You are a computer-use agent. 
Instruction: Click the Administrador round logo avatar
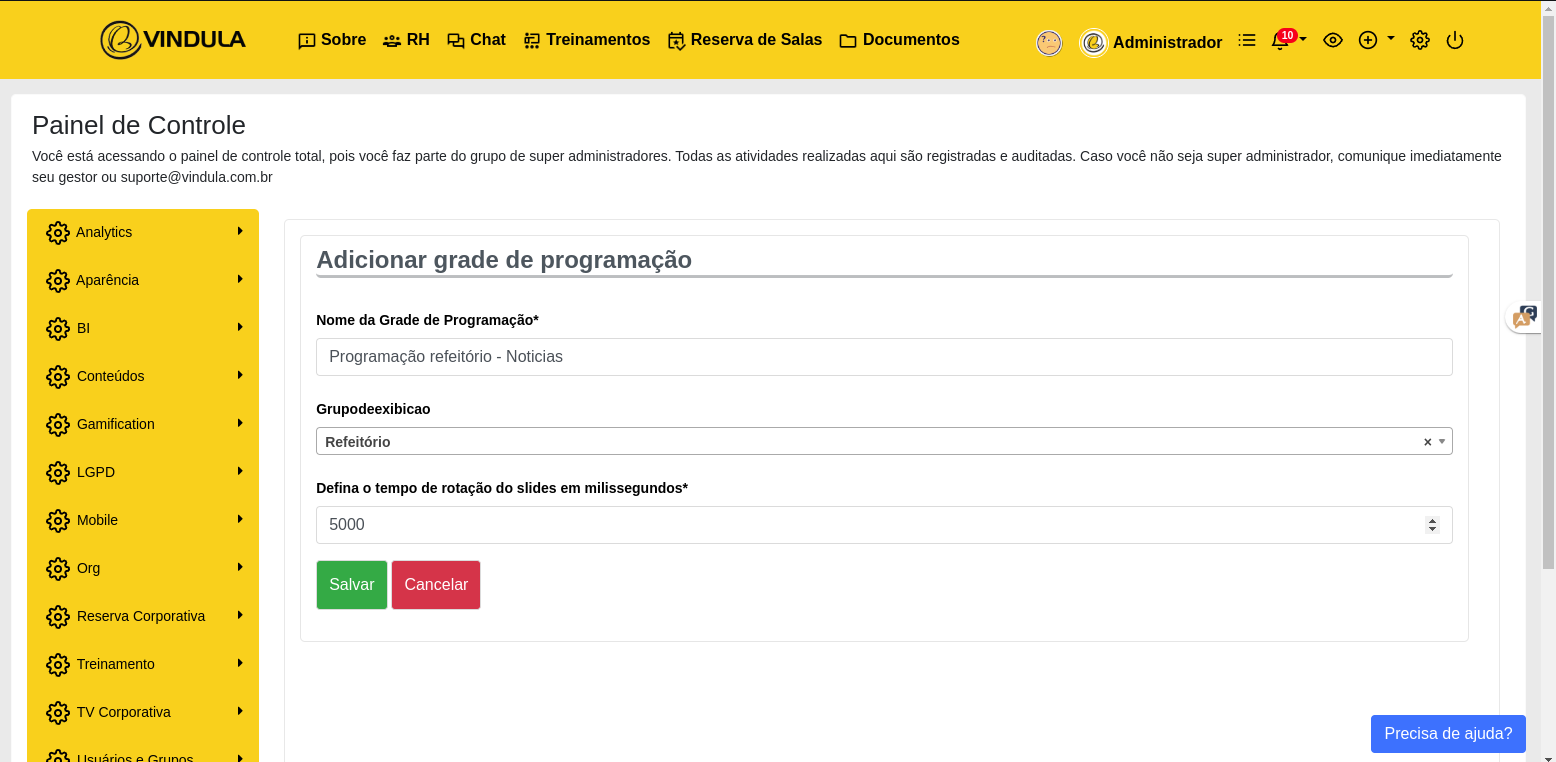click(1094, 43)
